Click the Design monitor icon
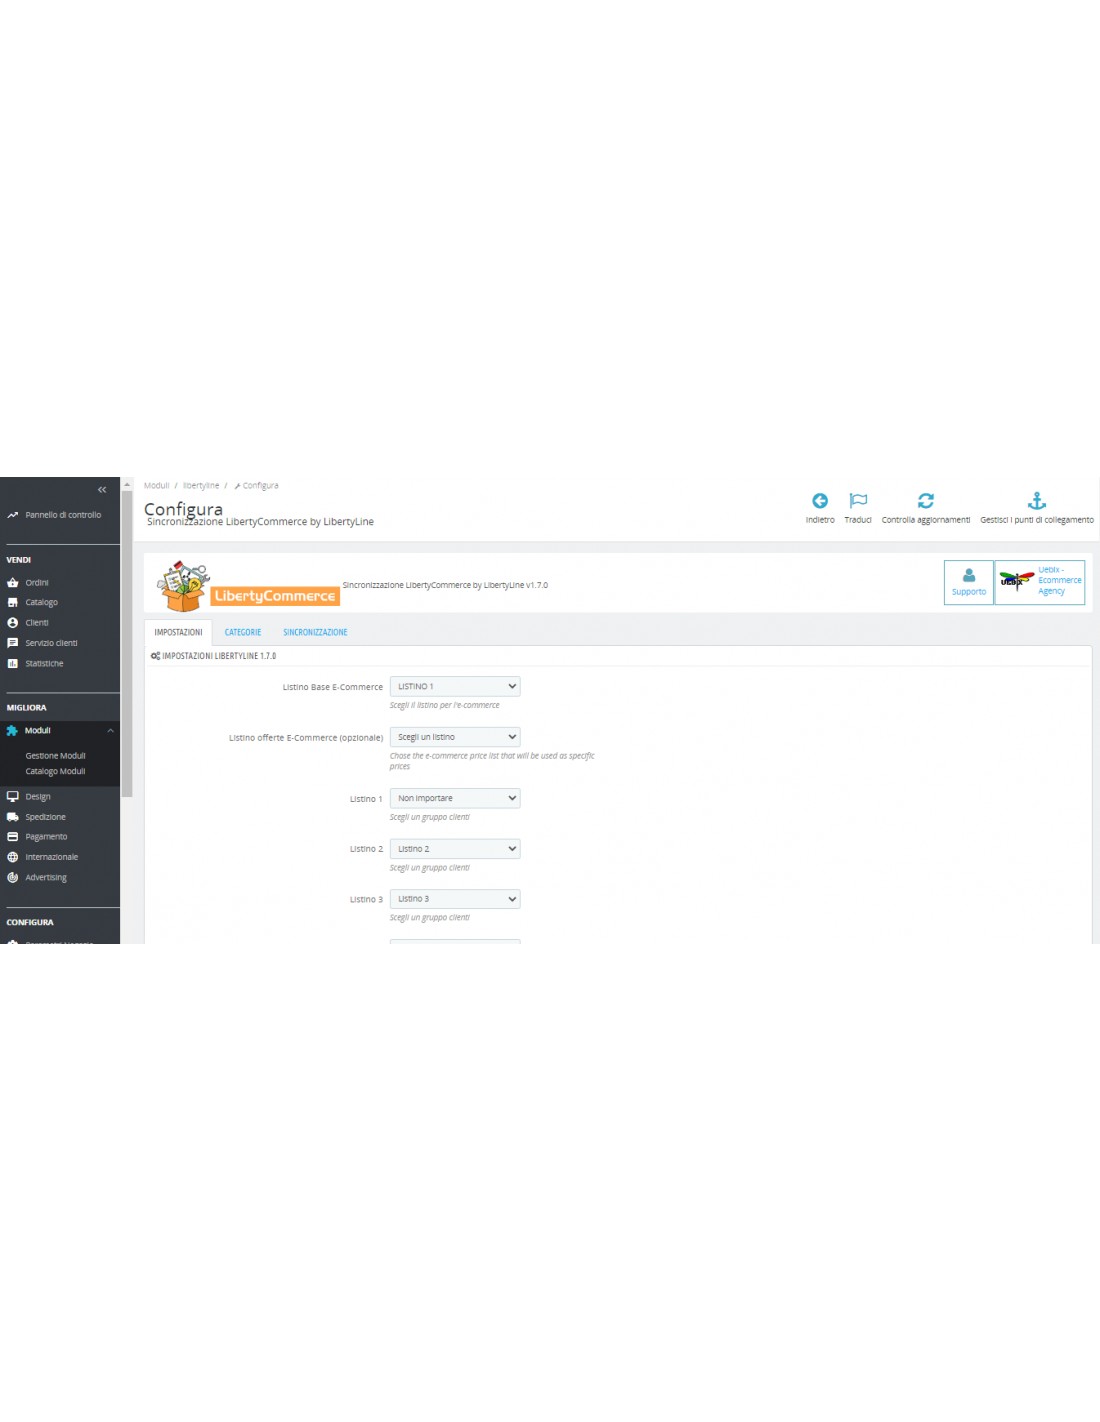This screenshot has height=1422, width=1100. click(x=12, y=797)
